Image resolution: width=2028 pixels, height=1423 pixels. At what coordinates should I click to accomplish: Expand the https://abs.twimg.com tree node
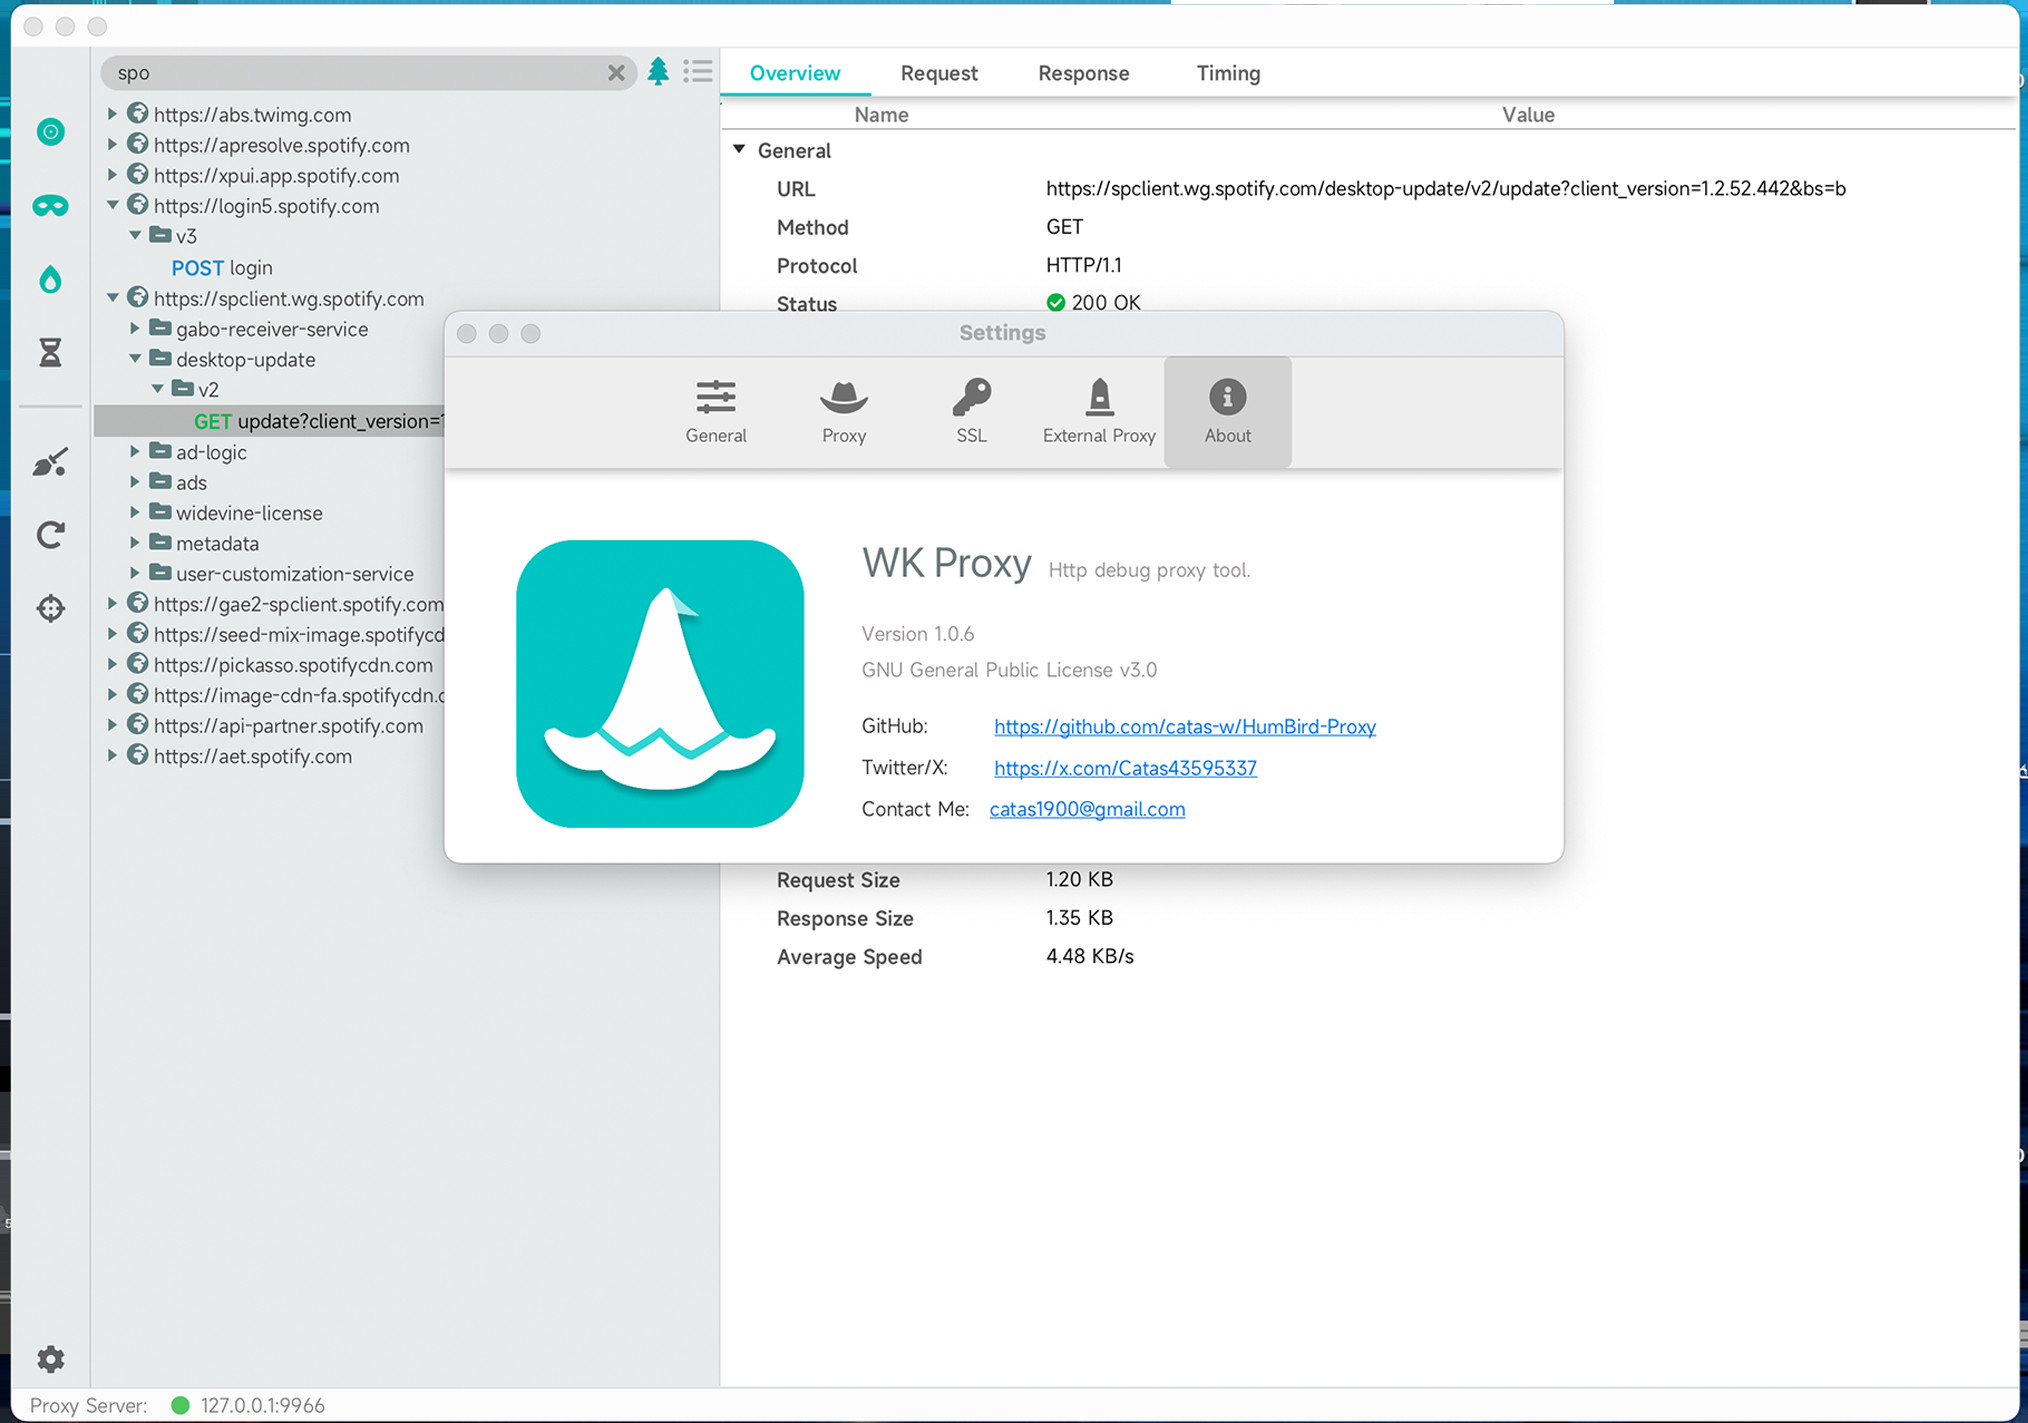click(x=112, y=114)
